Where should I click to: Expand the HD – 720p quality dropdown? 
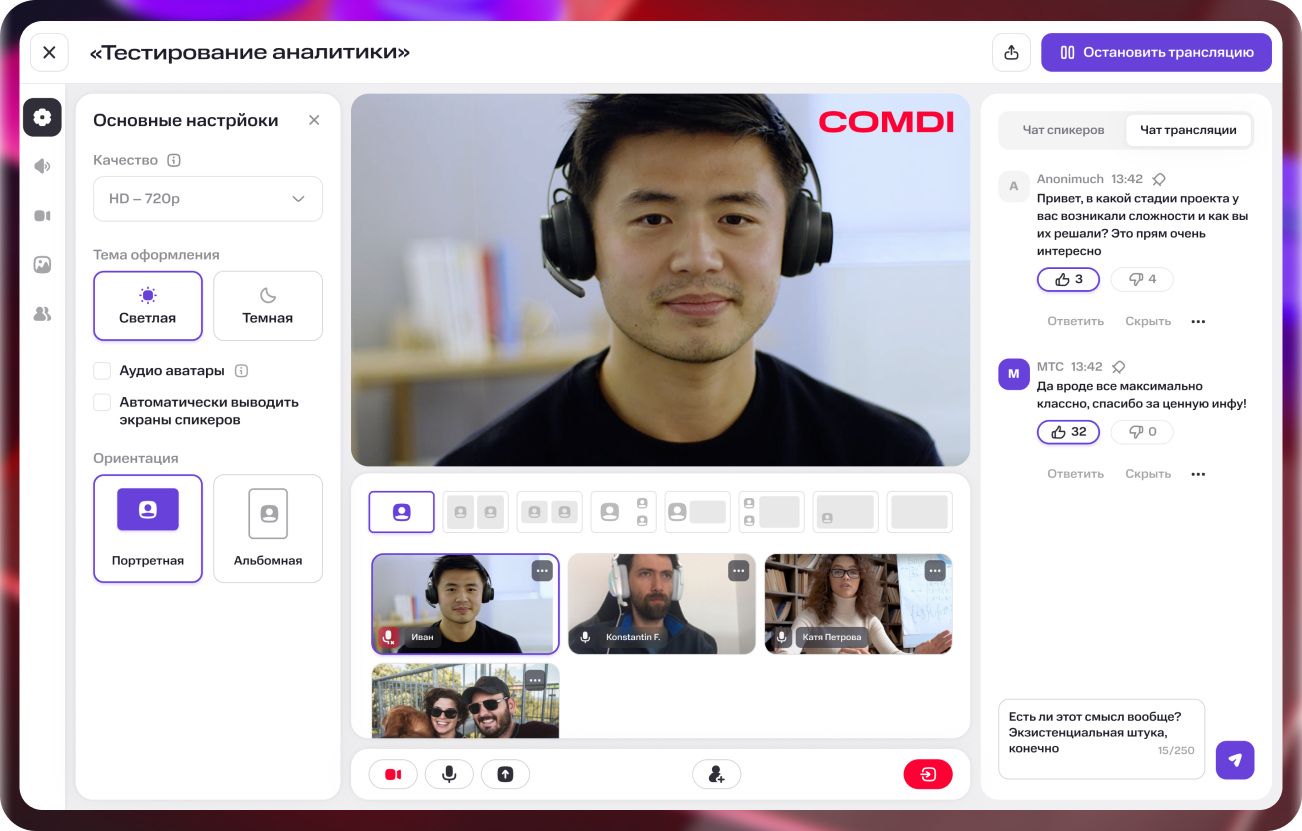click(208, 199)
